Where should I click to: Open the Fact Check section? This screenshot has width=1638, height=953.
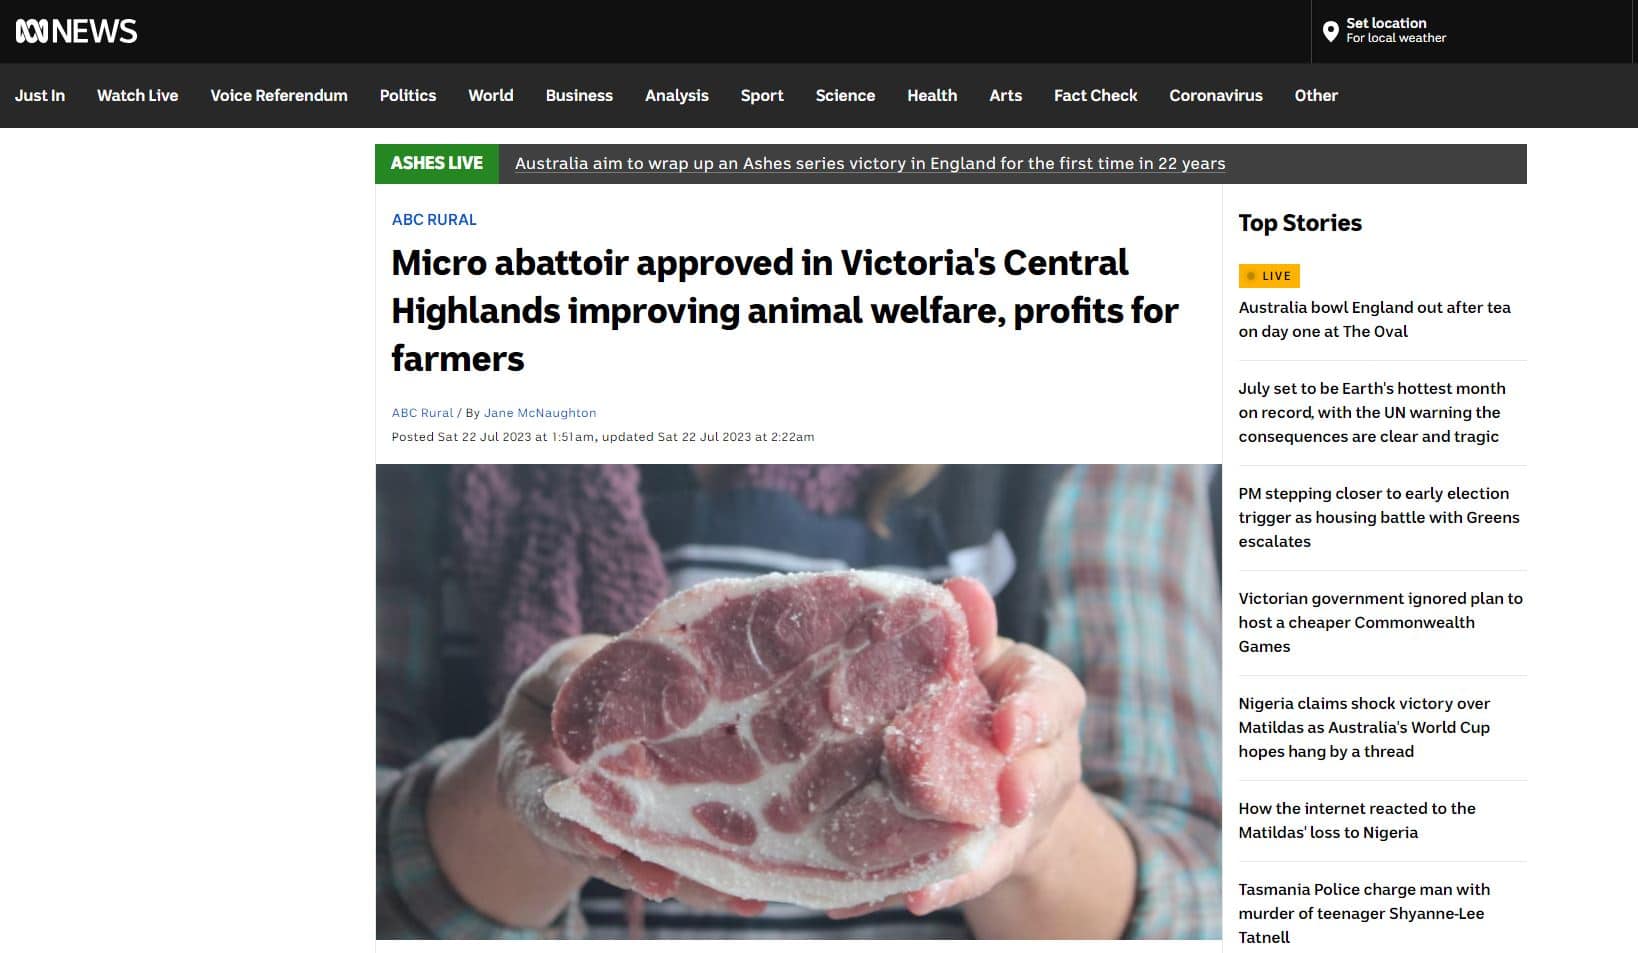coord(1095,96)
